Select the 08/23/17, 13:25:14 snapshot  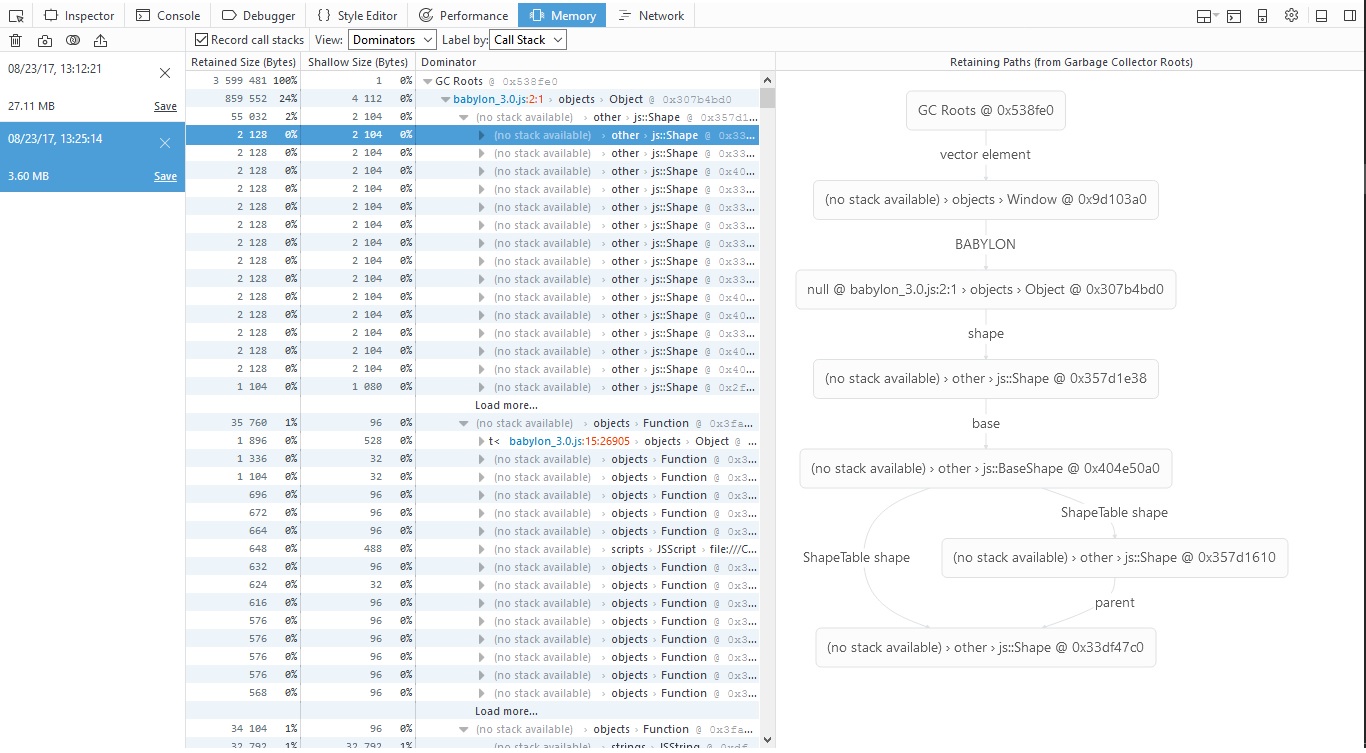[x=92, y=157]
